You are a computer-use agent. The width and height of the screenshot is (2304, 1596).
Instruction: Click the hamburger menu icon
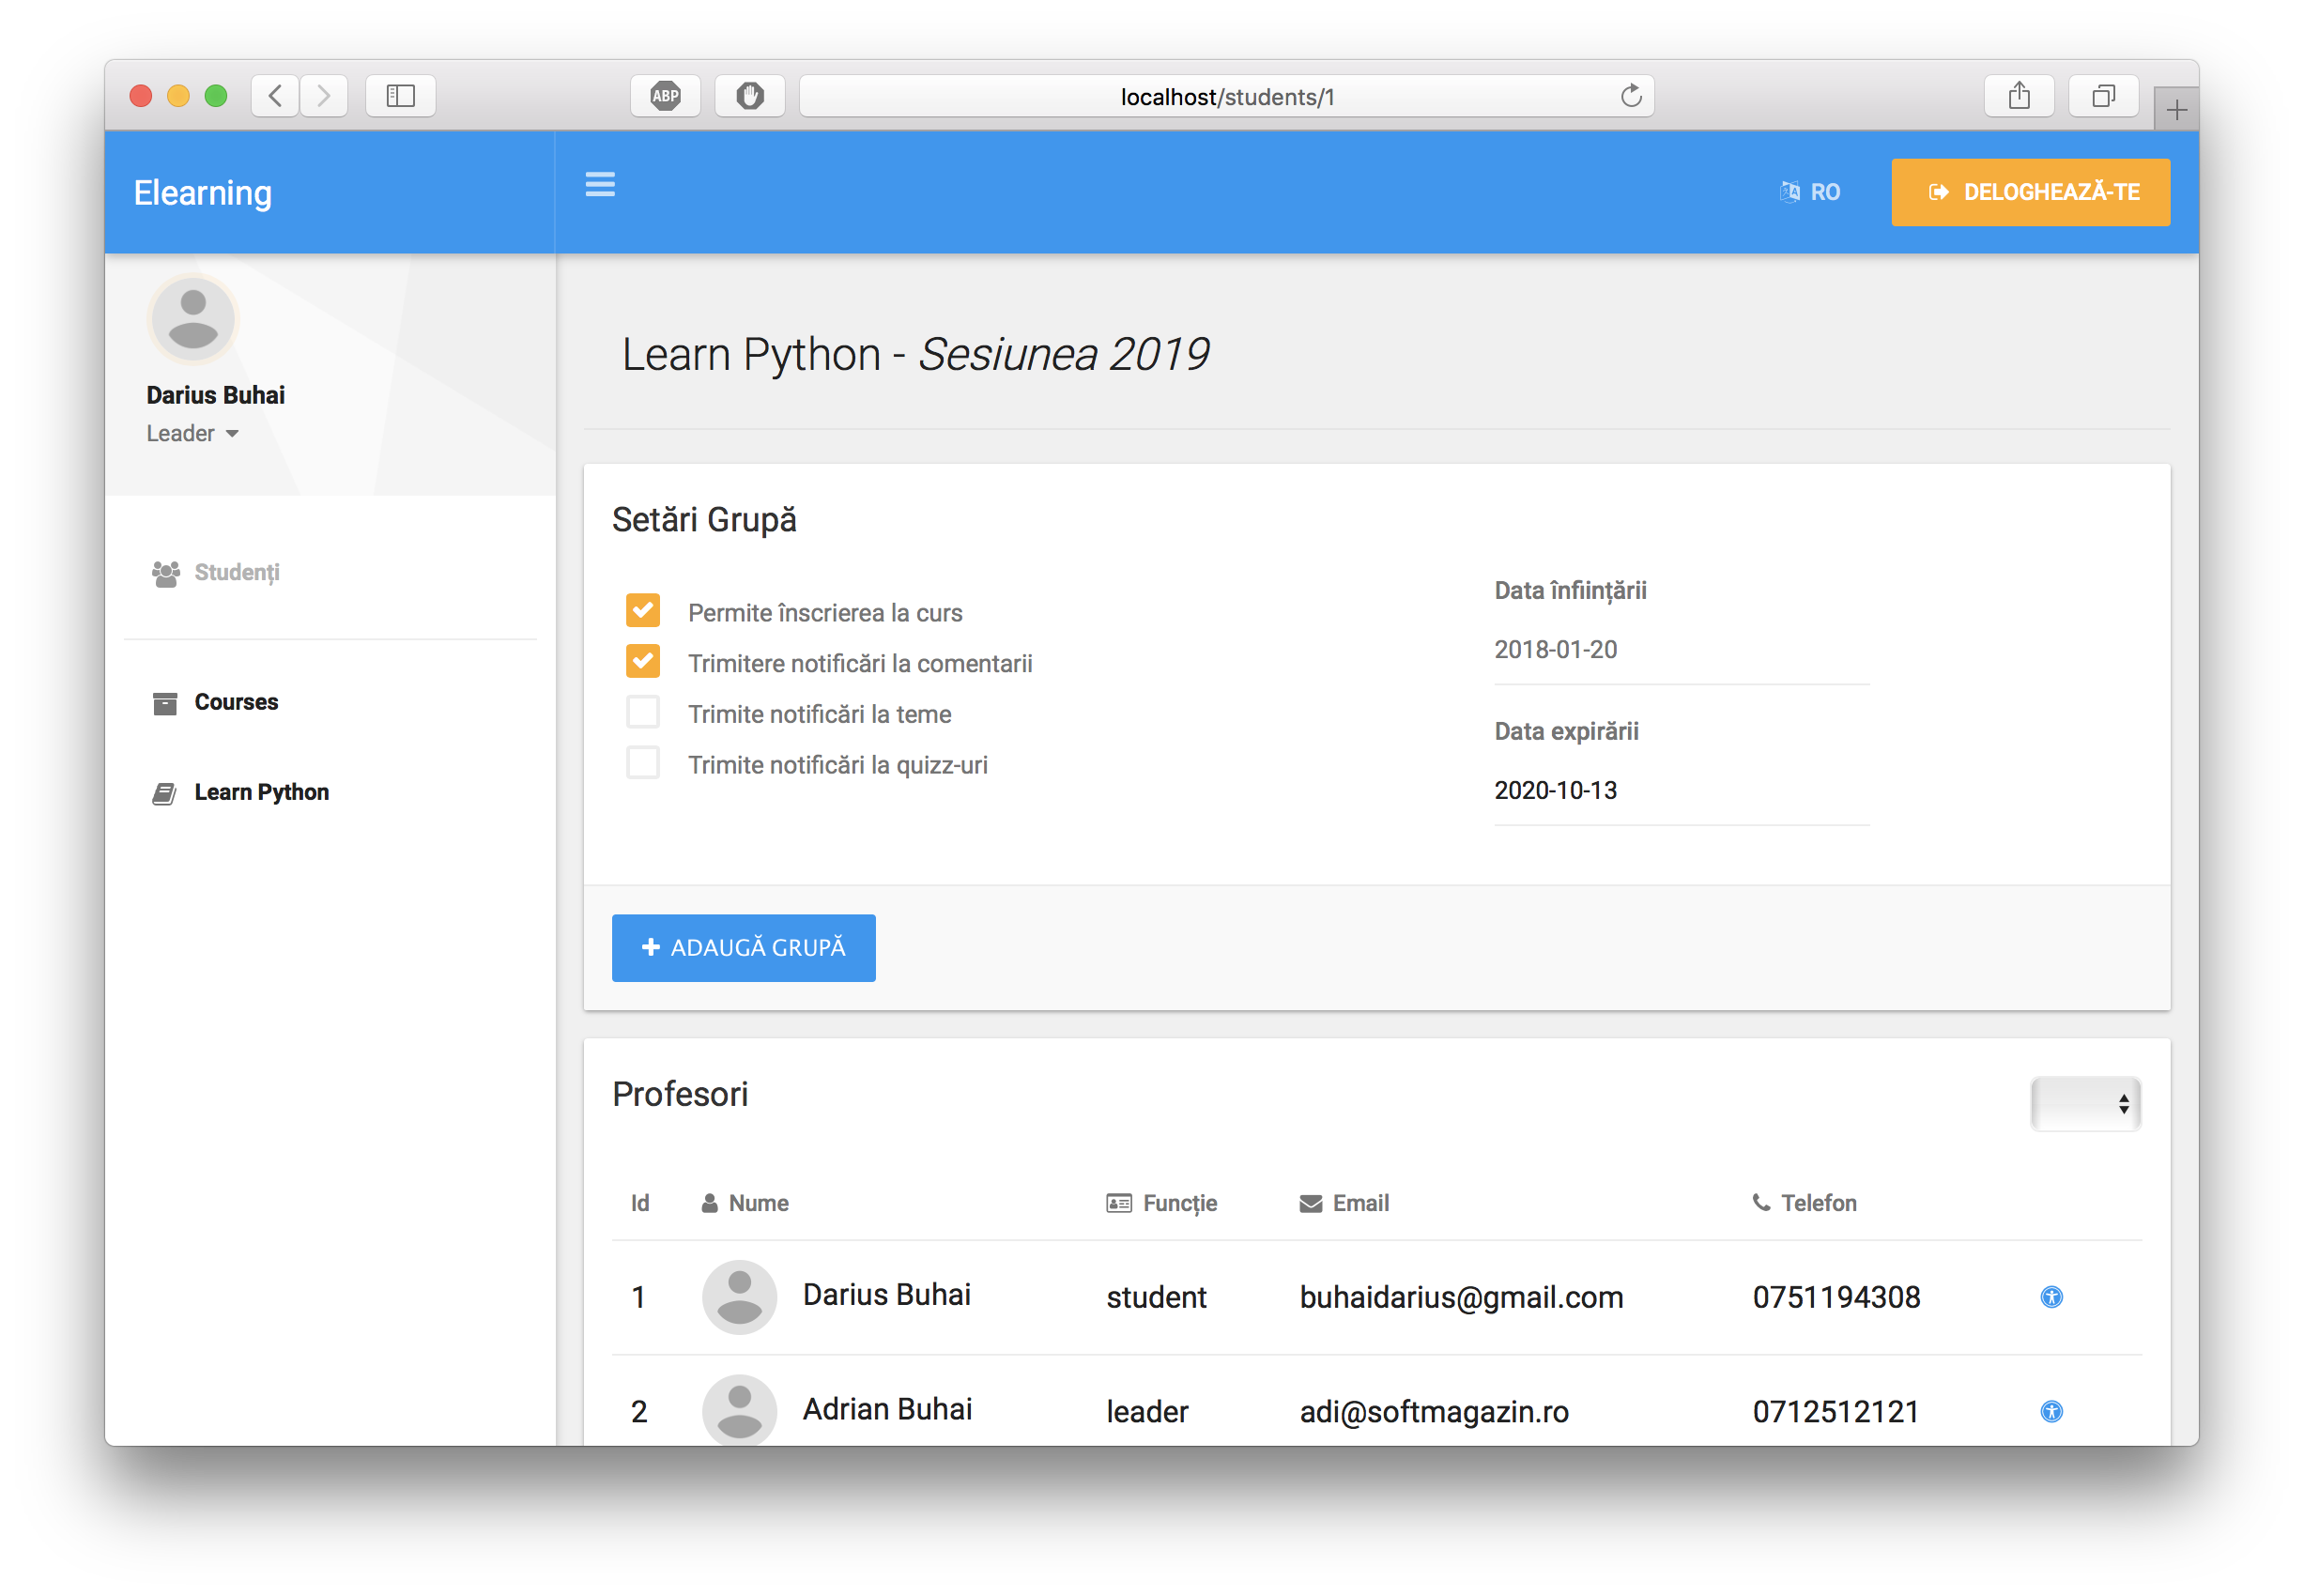[599, 184]
